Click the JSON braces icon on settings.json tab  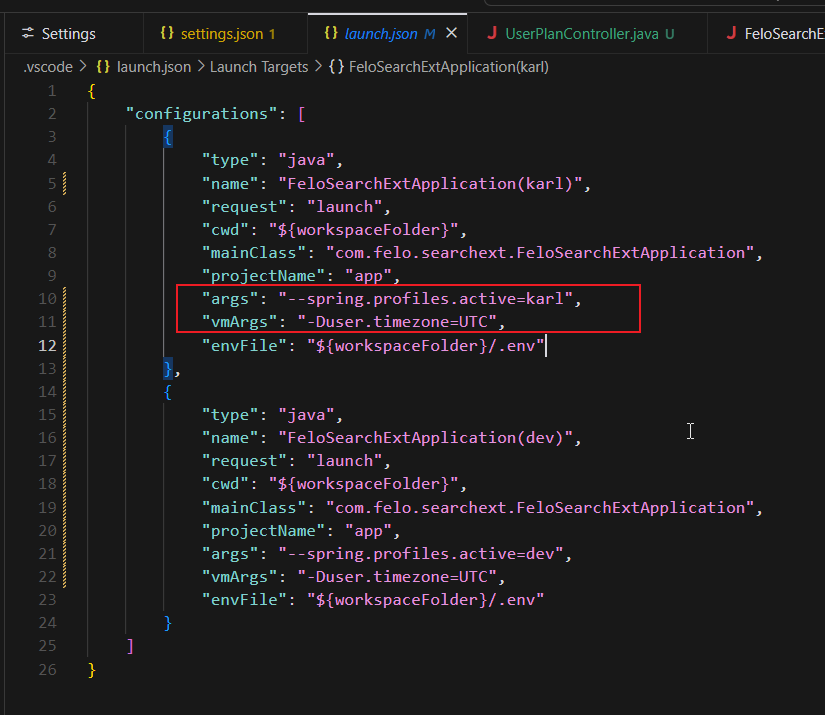(x=167, y=33)
